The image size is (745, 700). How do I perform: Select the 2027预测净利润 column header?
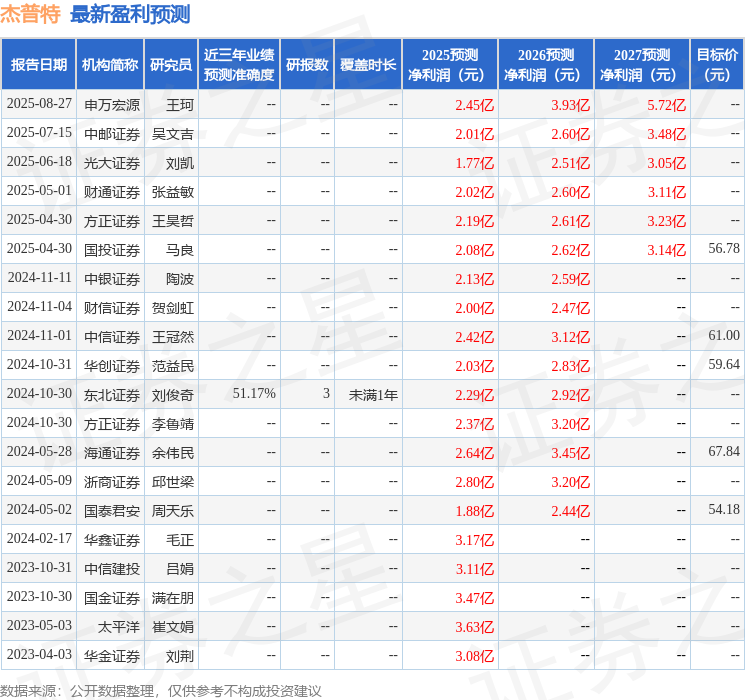(x=642, y=65)
